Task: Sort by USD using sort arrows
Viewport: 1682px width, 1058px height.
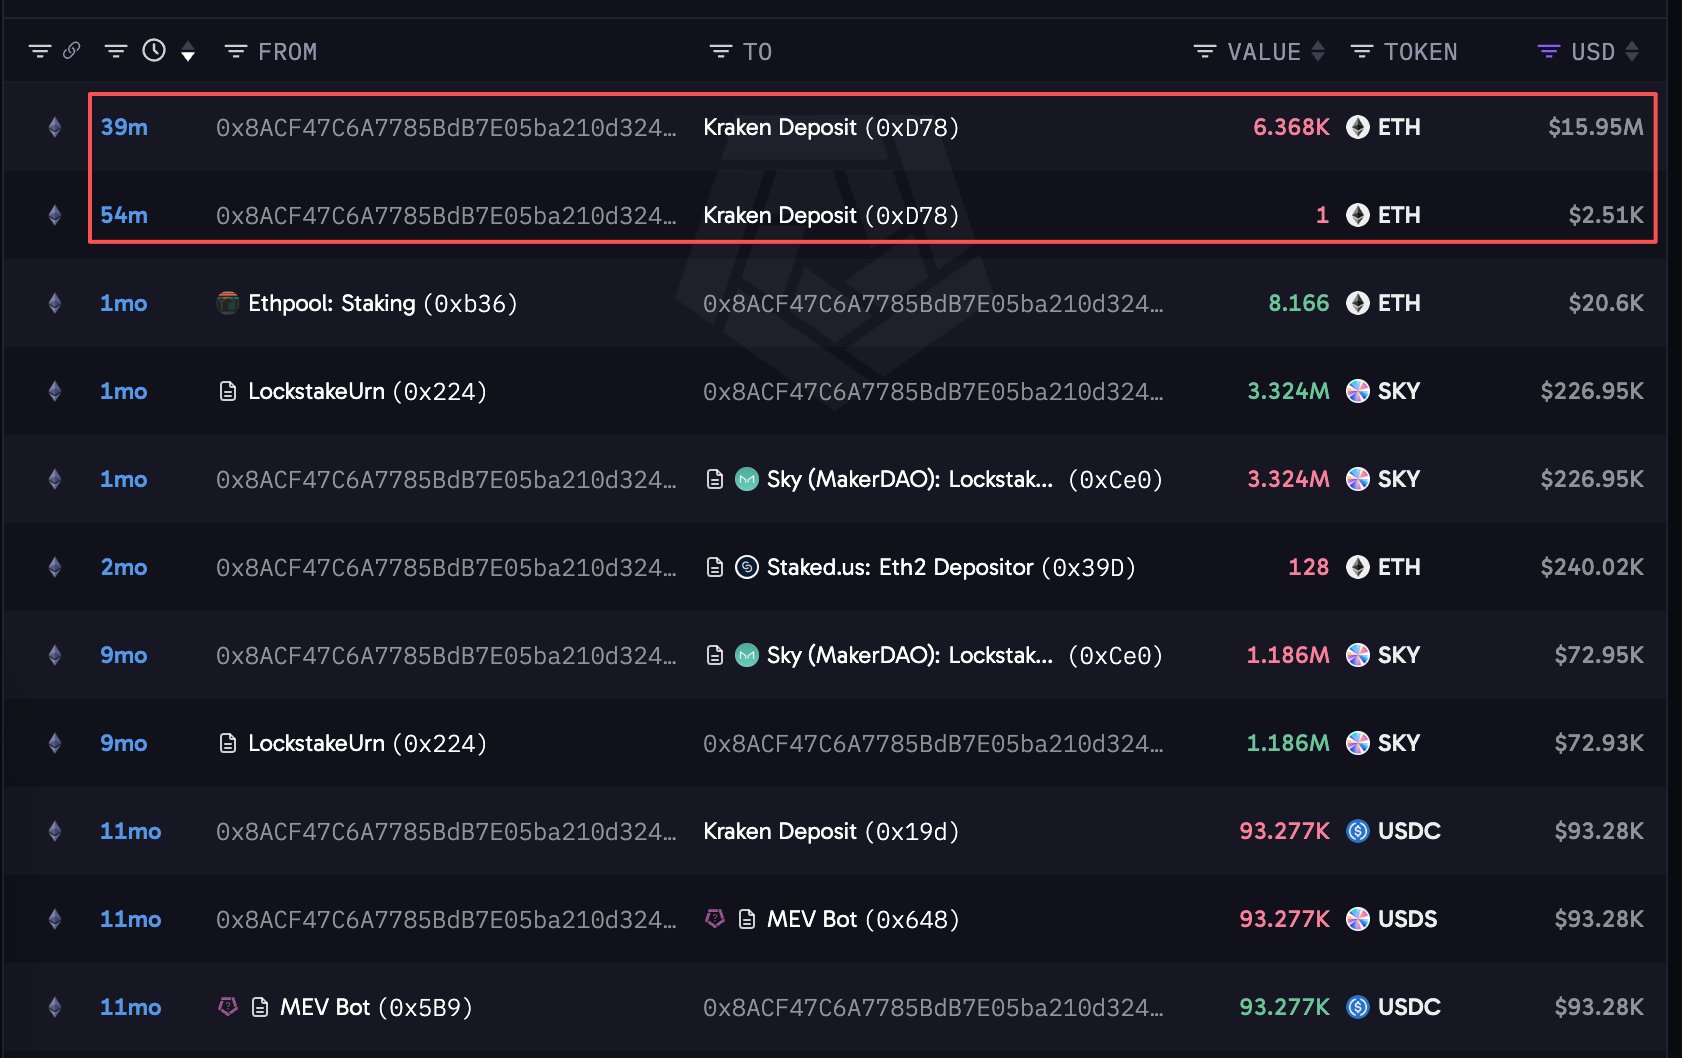Action: (1632, 51)
